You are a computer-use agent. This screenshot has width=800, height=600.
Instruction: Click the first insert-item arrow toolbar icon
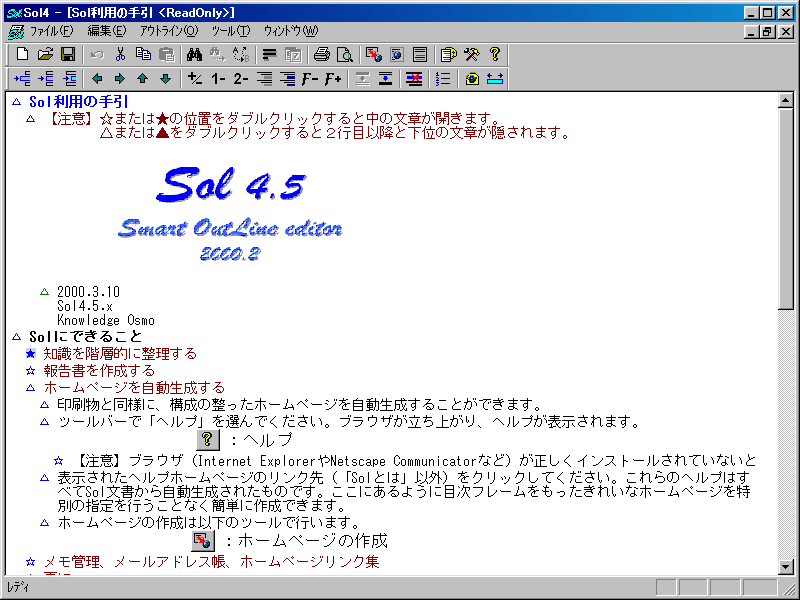[x=22, y=79]
